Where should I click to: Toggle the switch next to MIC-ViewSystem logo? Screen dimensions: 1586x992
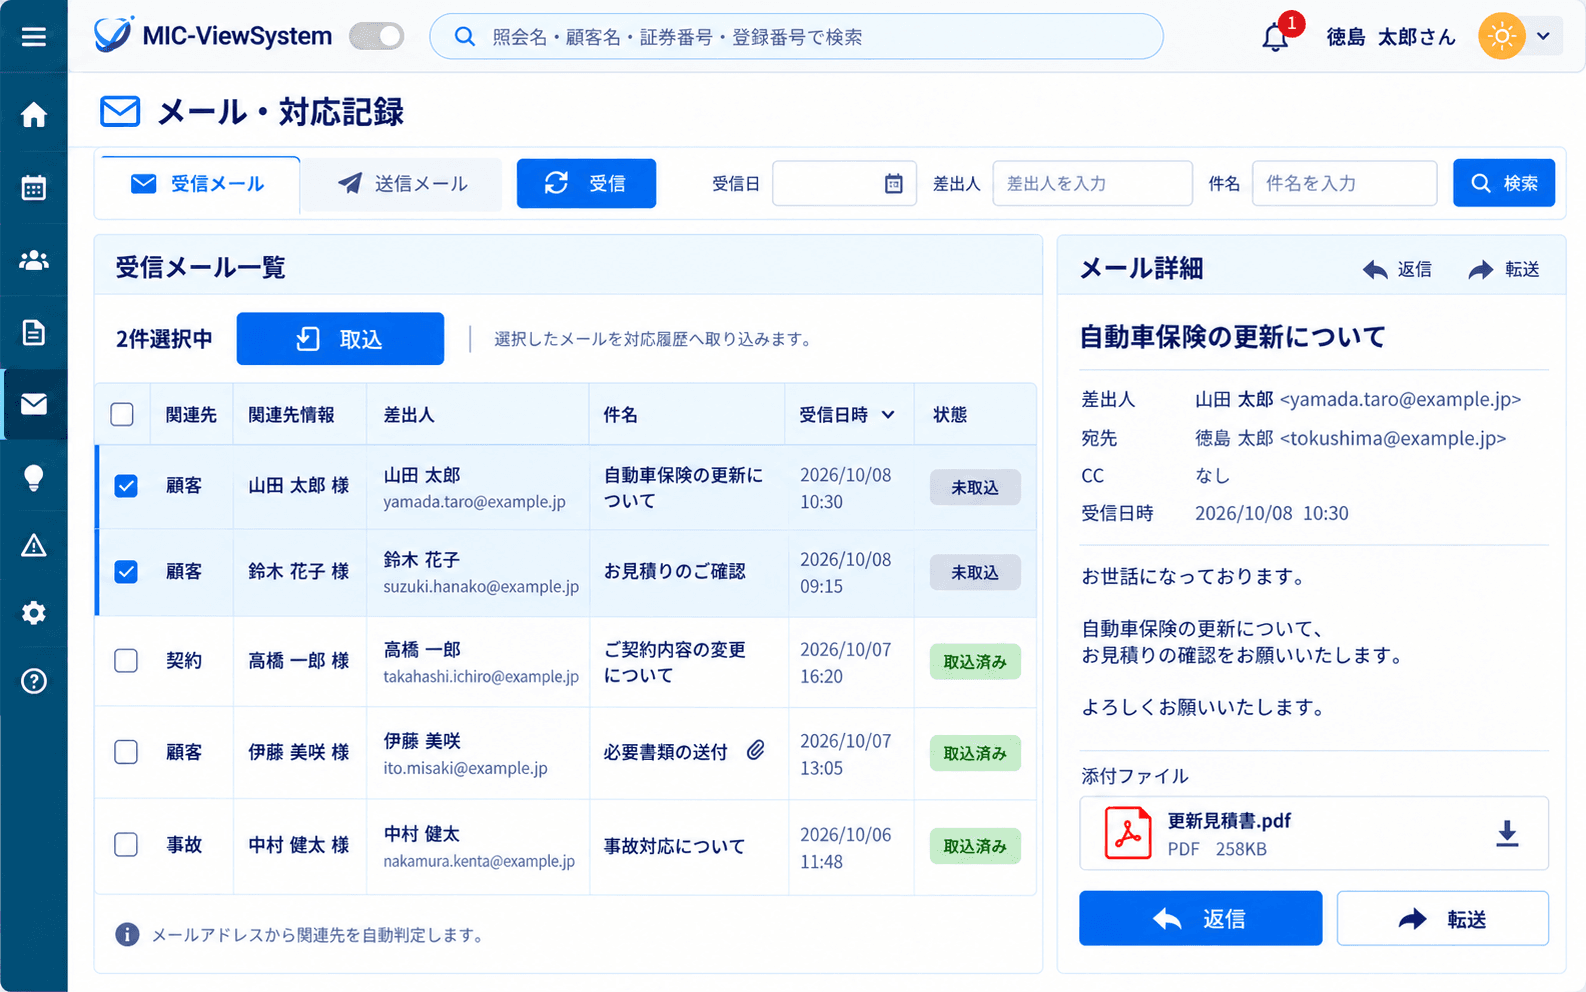tap(376, 37)
